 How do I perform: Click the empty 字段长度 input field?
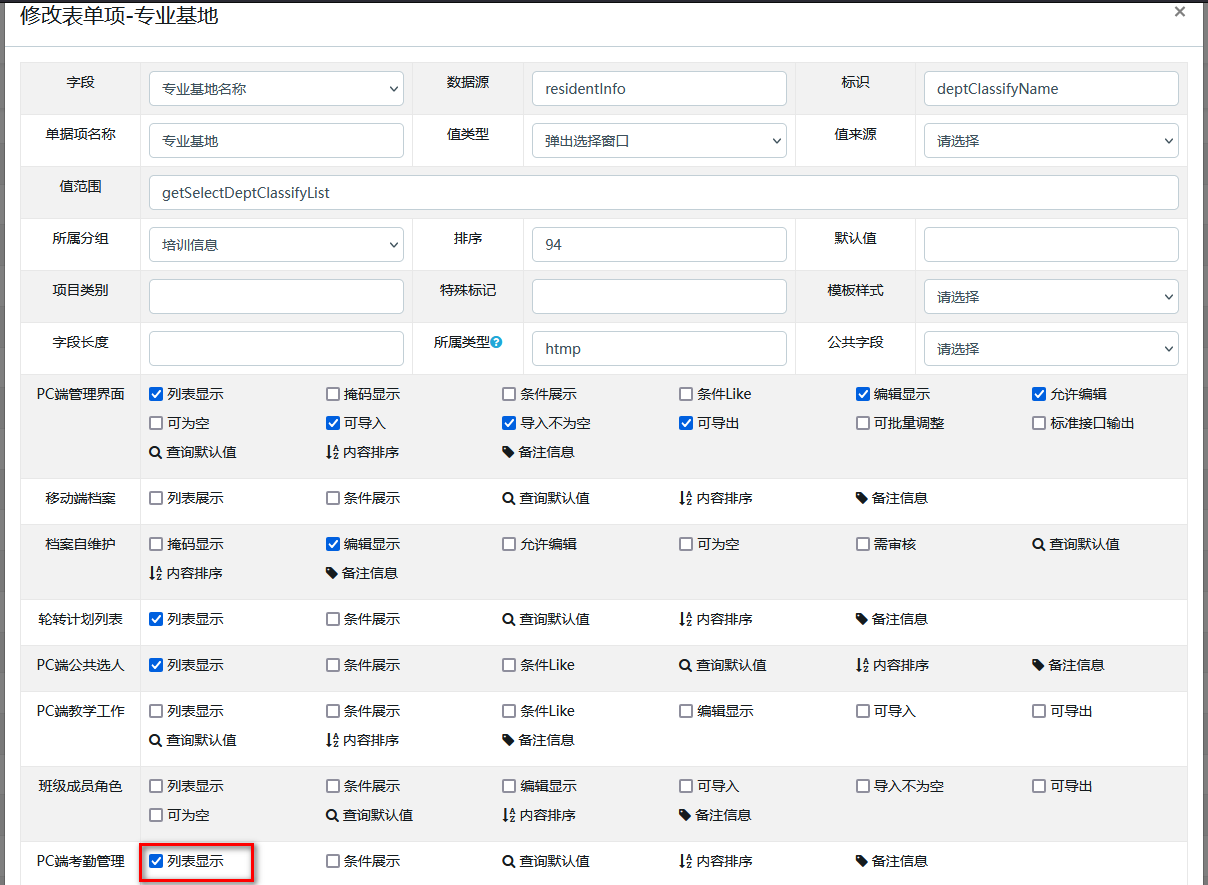(276, 349)
